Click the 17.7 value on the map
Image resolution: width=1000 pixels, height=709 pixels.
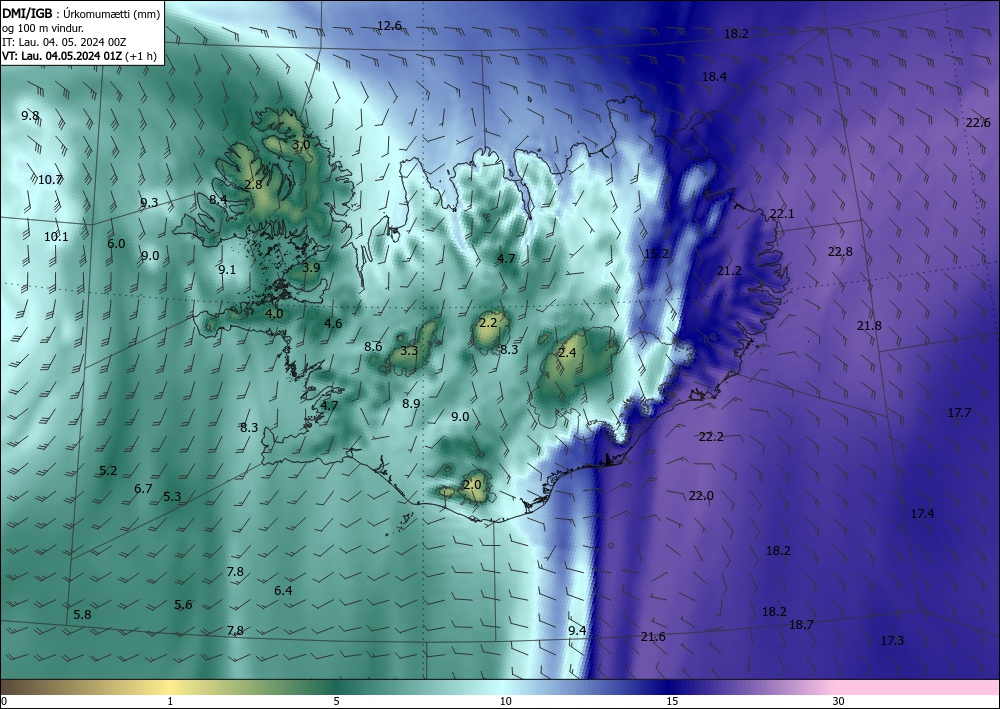click(959, 413)
